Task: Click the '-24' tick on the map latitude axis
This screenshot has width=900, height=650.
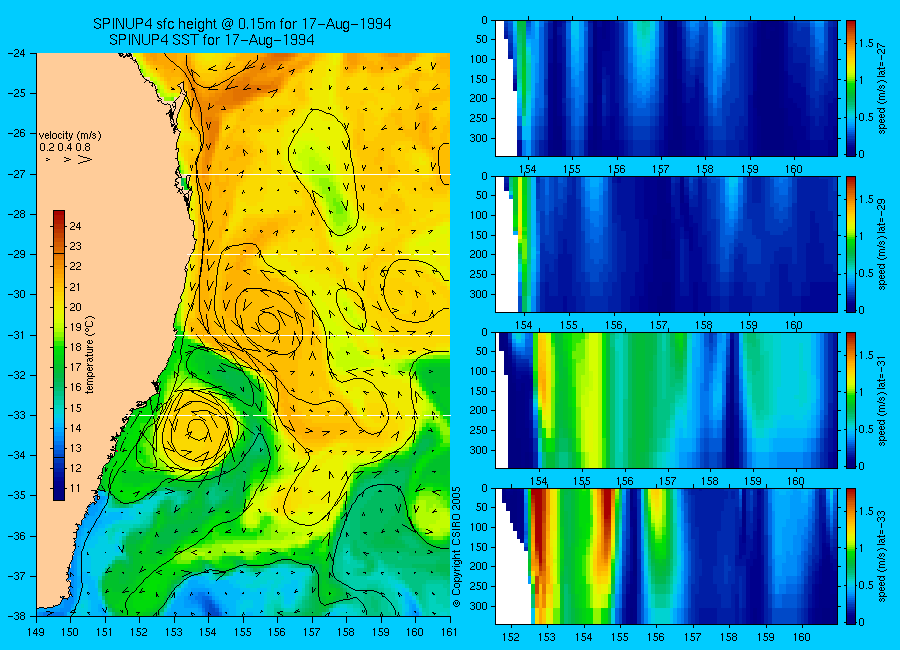Action: click(x=16, y=53)
